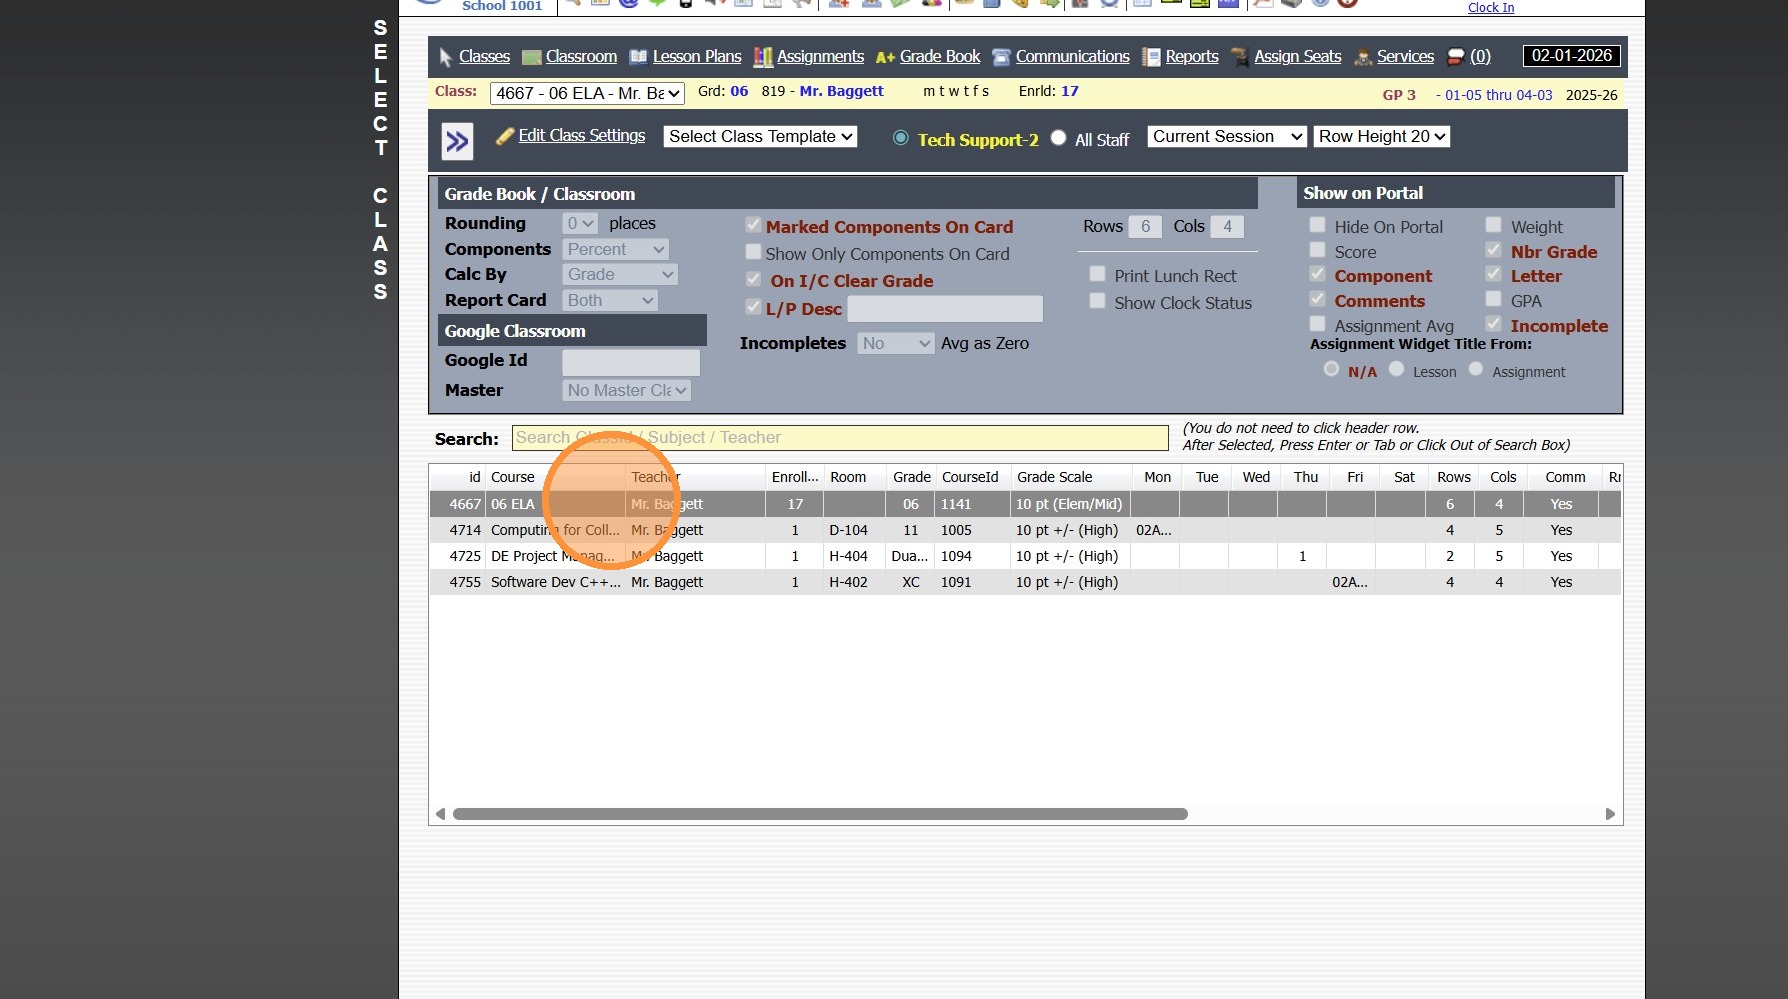1788x999 pixels.
Task: Enable Print Lunch Rect checkbox
Action: [1097, 275]
